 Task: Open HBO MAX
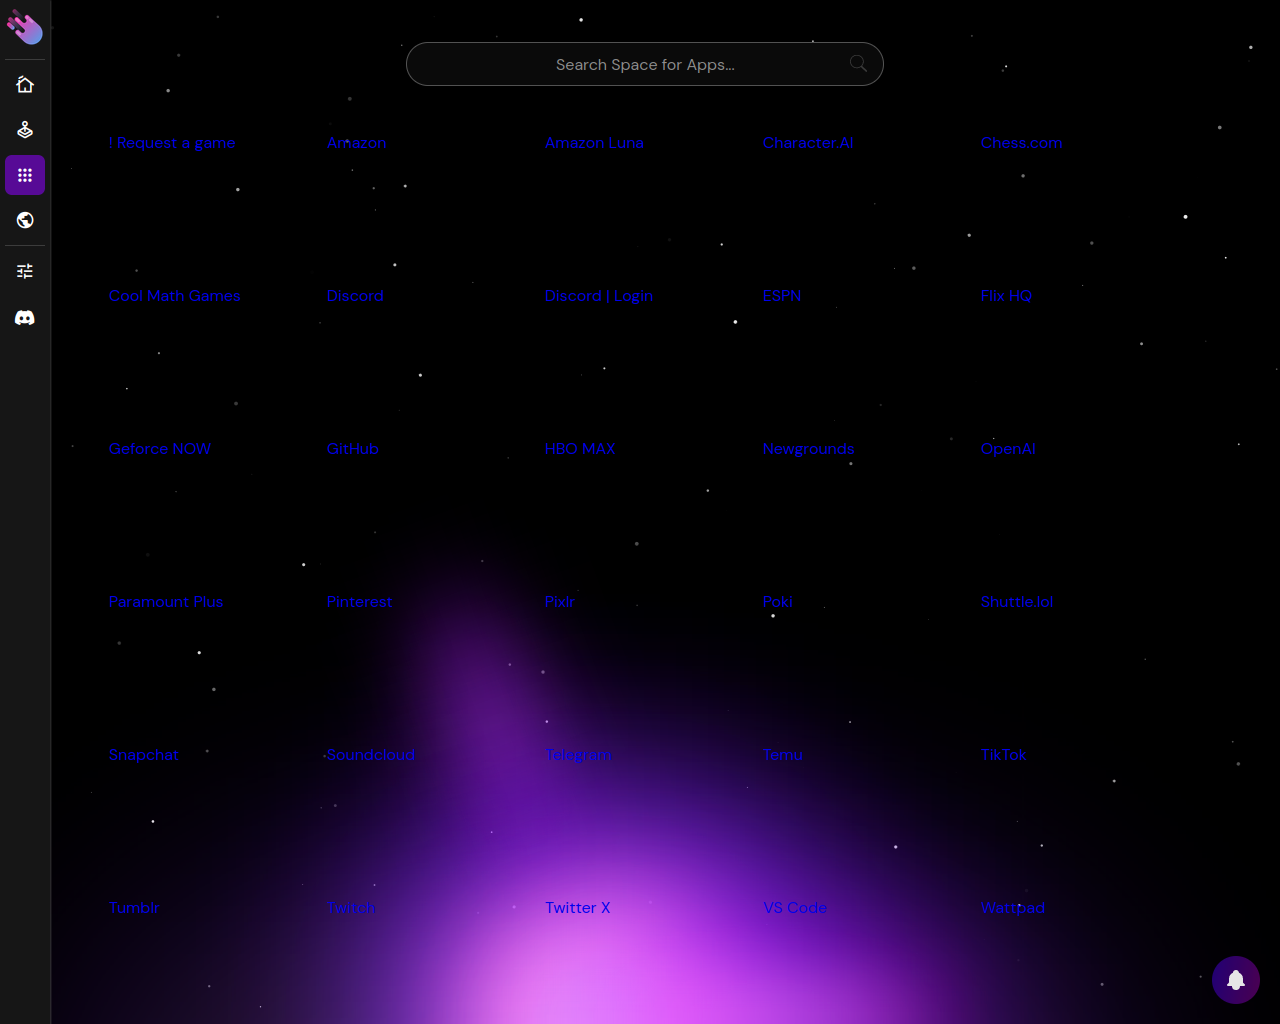[580, 449]
